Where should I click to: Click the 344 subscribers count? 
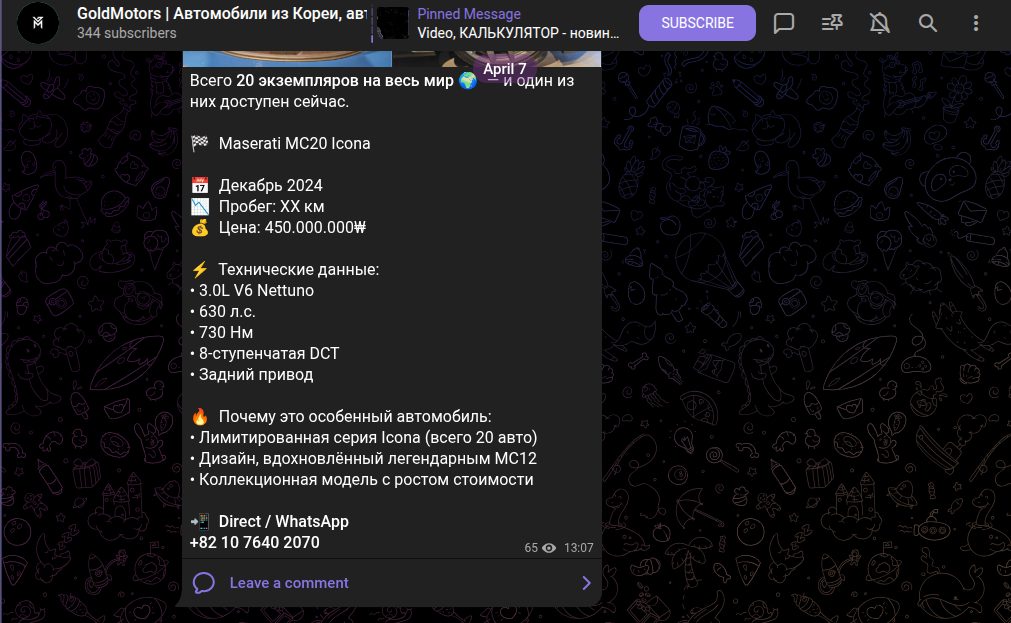[x=126, y=33]
